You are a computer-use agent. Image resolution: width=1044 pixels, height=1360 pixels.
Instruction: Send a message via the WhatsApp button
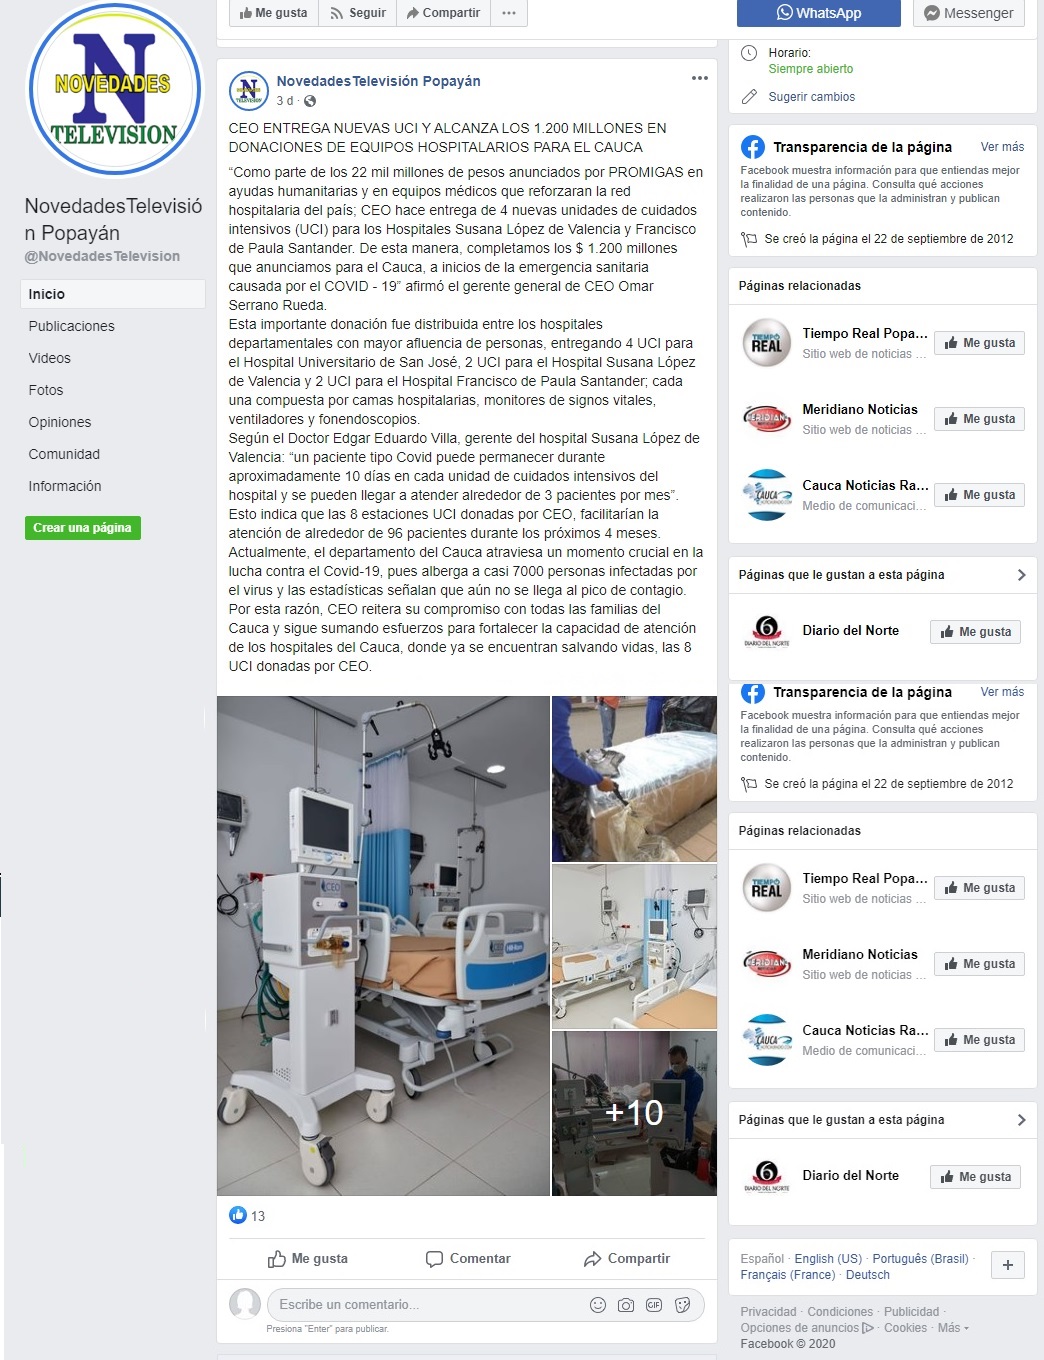point(819,13)
